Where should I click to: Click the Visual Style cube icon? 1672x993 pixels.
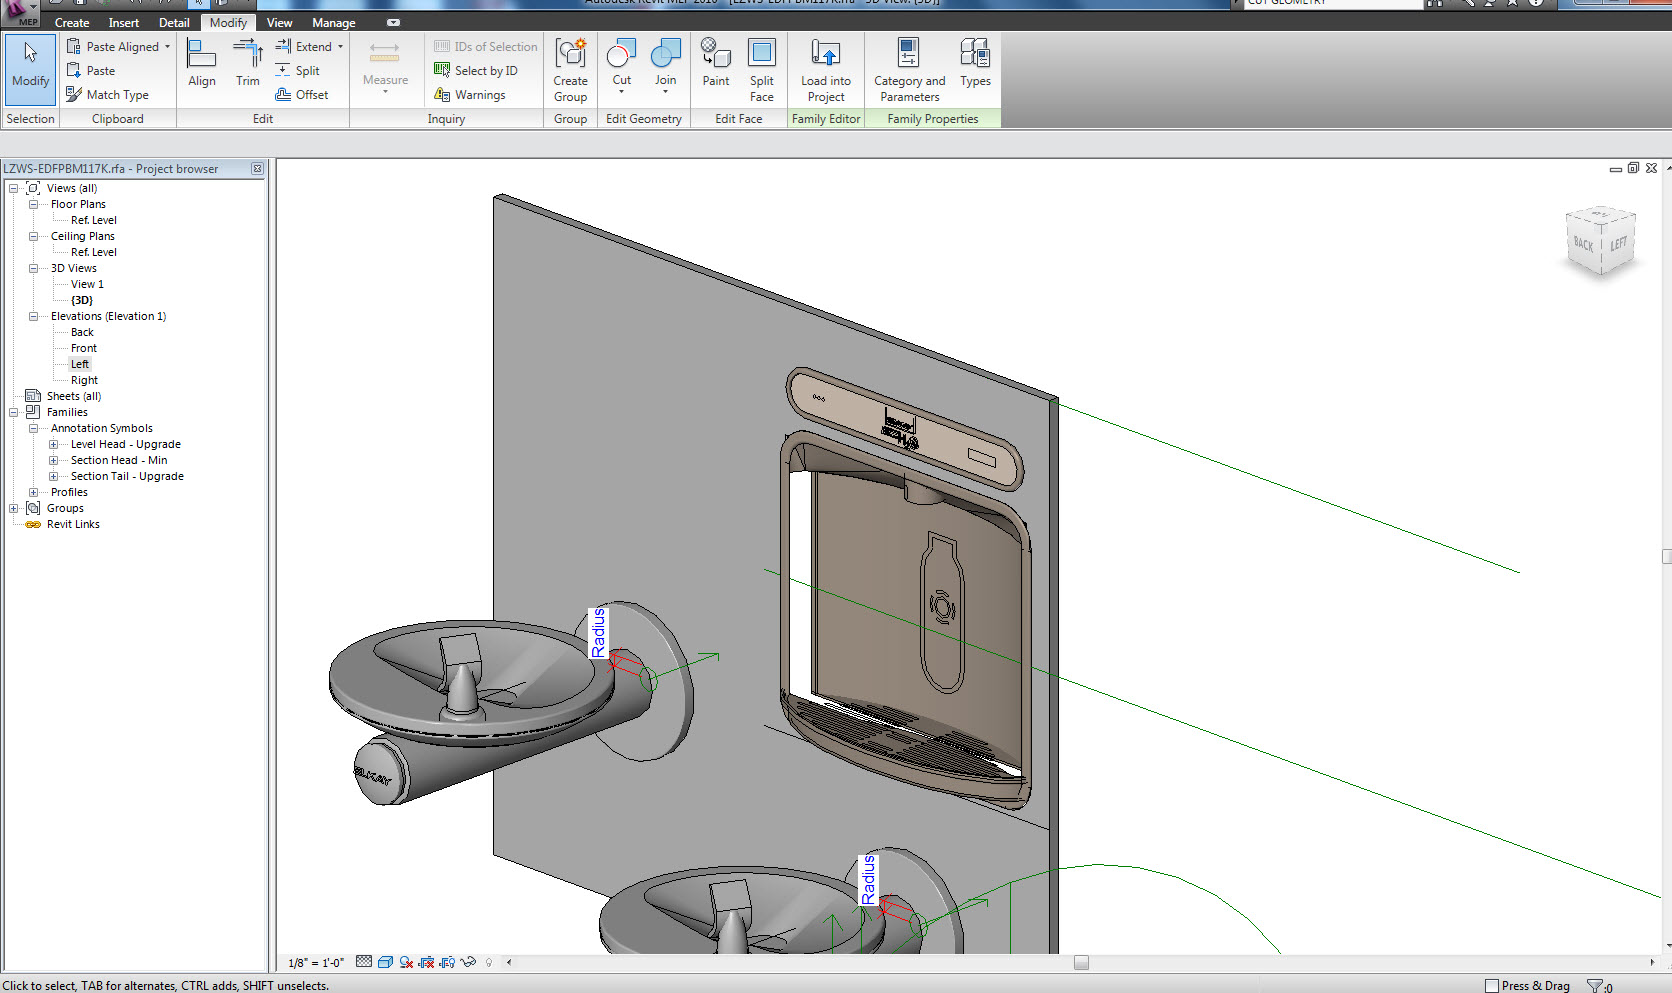pyautogui.click(x=385, y=962)
